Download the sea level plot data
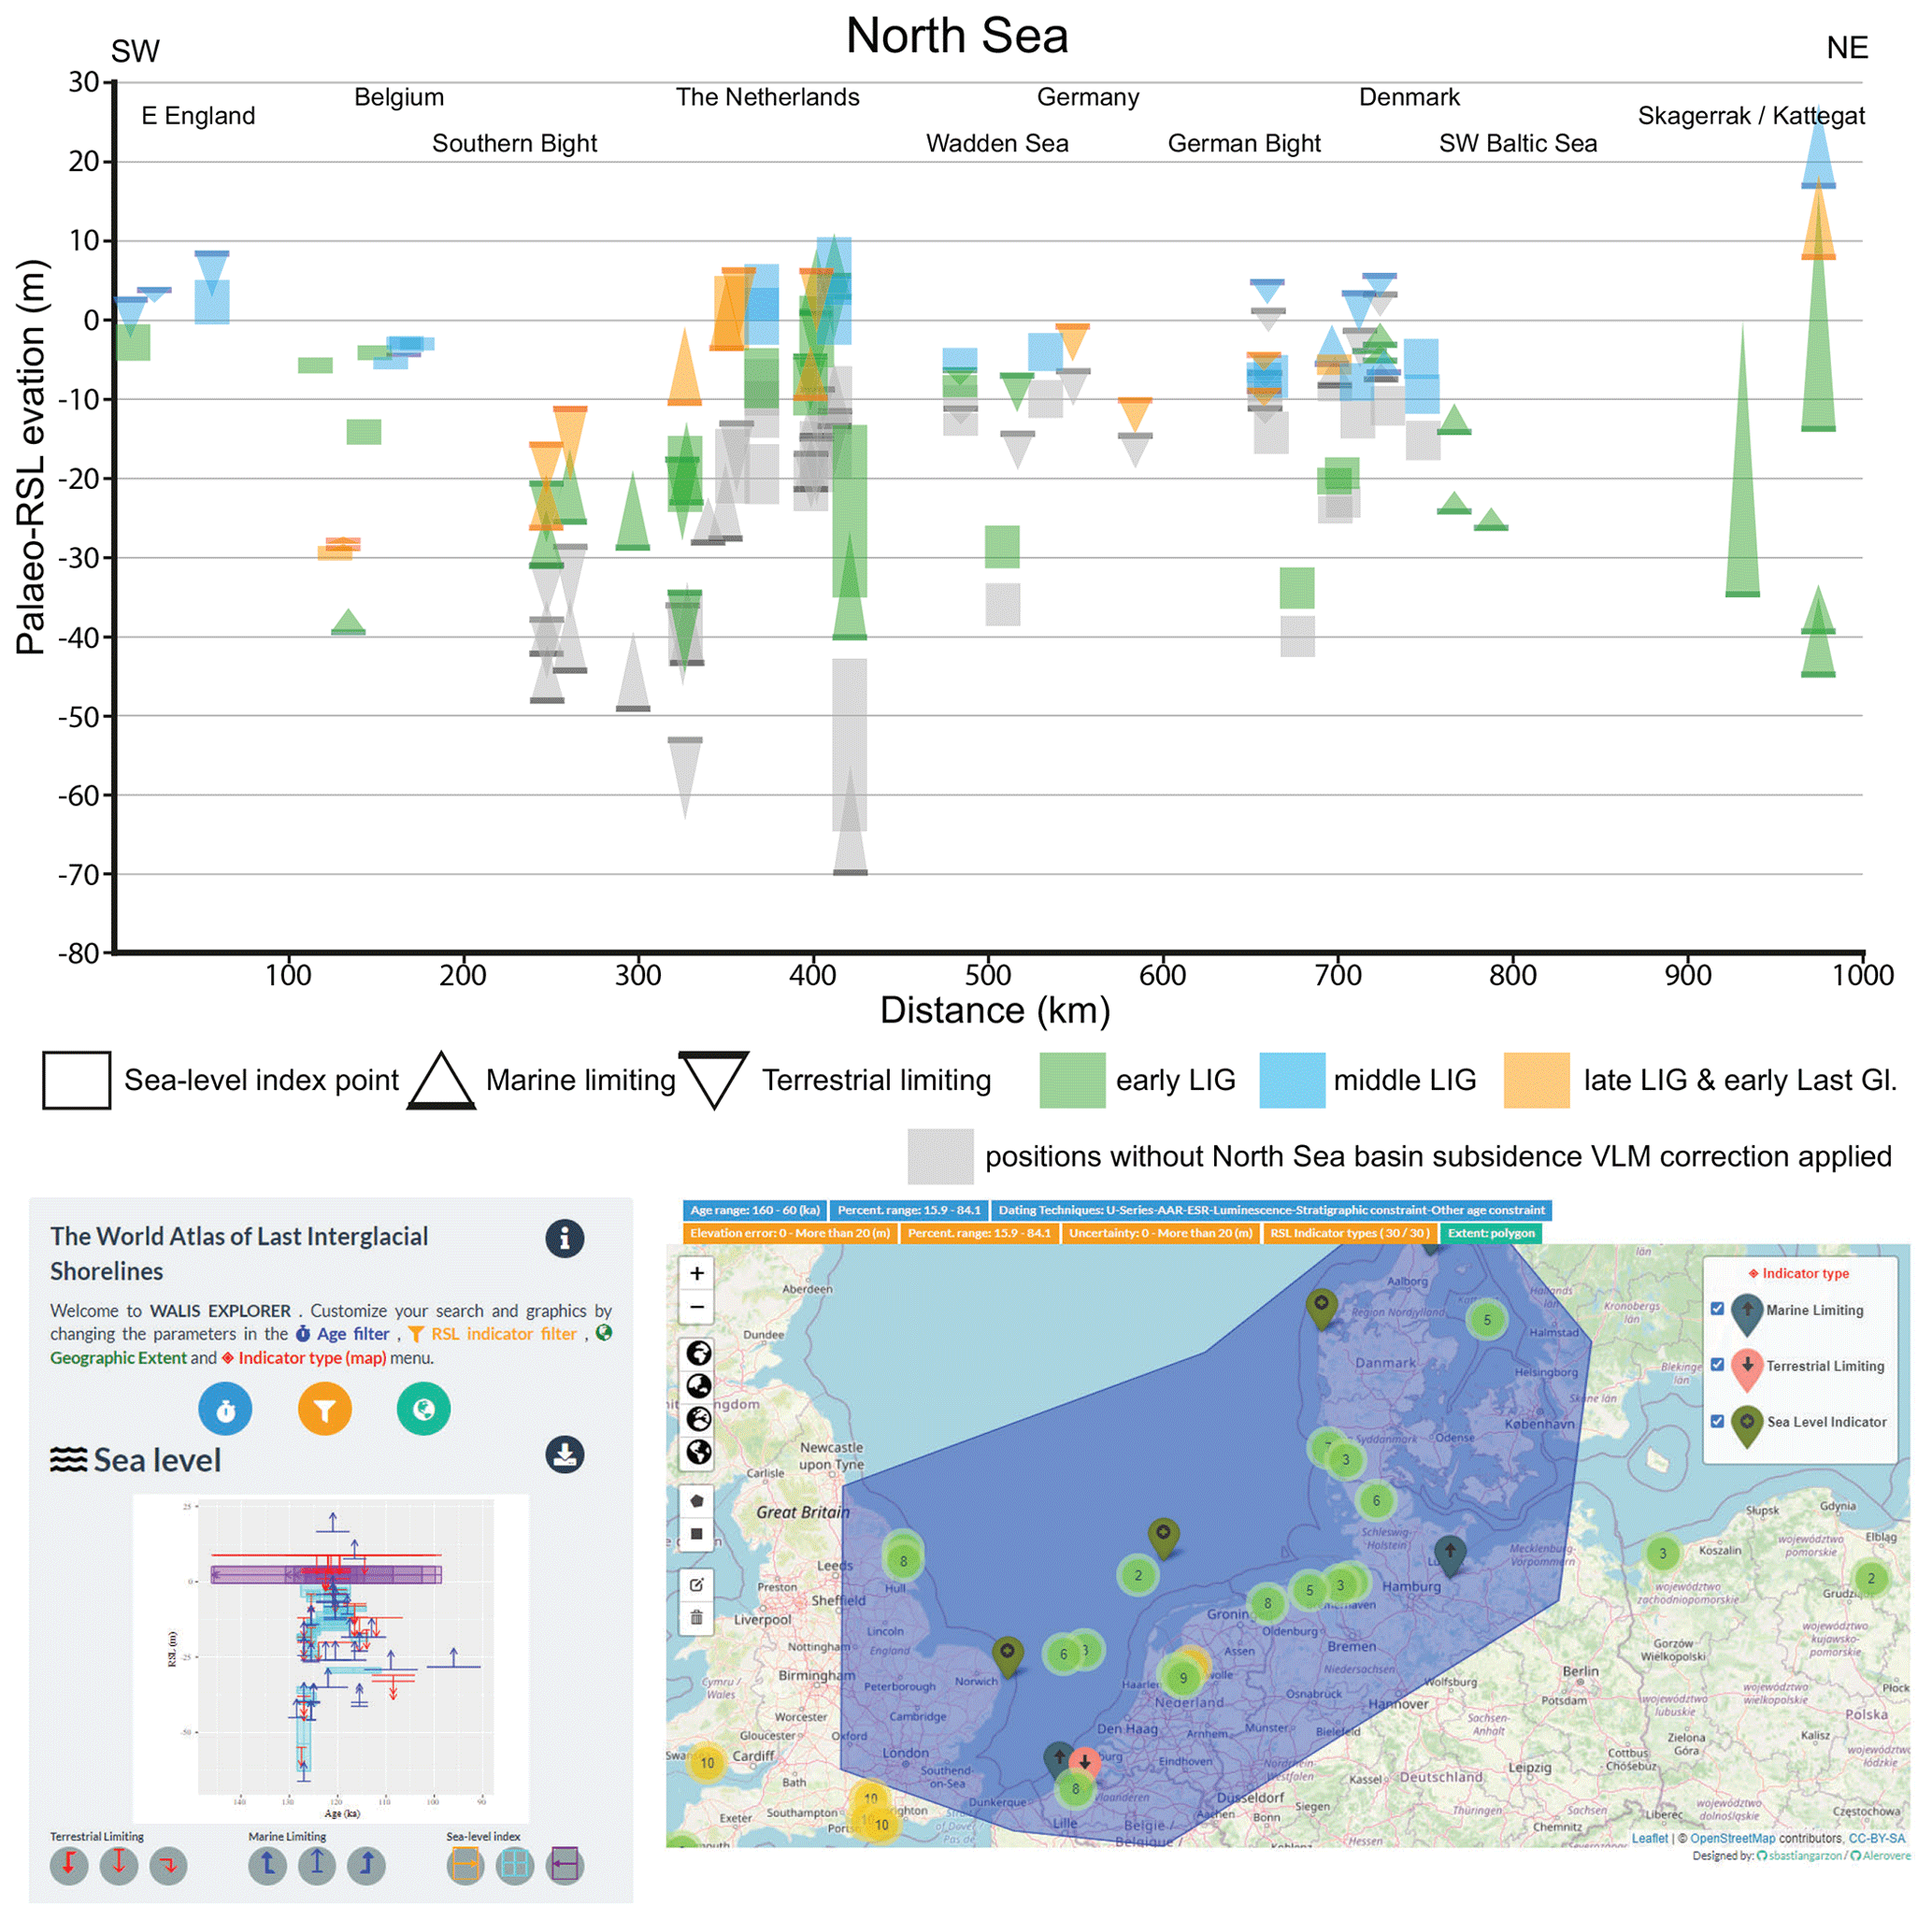 click(x=564, y=1455)
